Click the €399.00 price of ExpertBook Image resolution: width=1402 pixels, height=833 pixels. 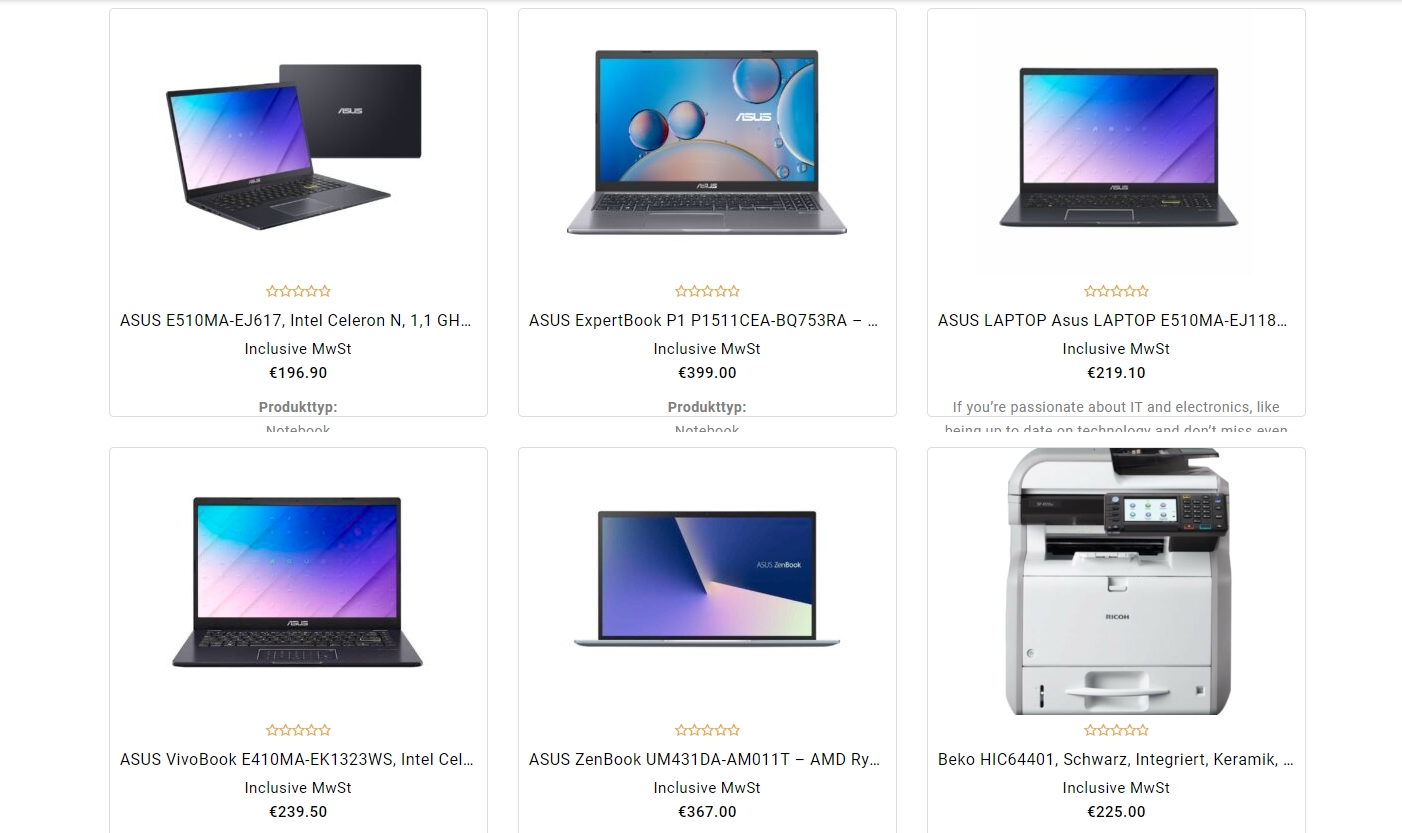point(707,373)
